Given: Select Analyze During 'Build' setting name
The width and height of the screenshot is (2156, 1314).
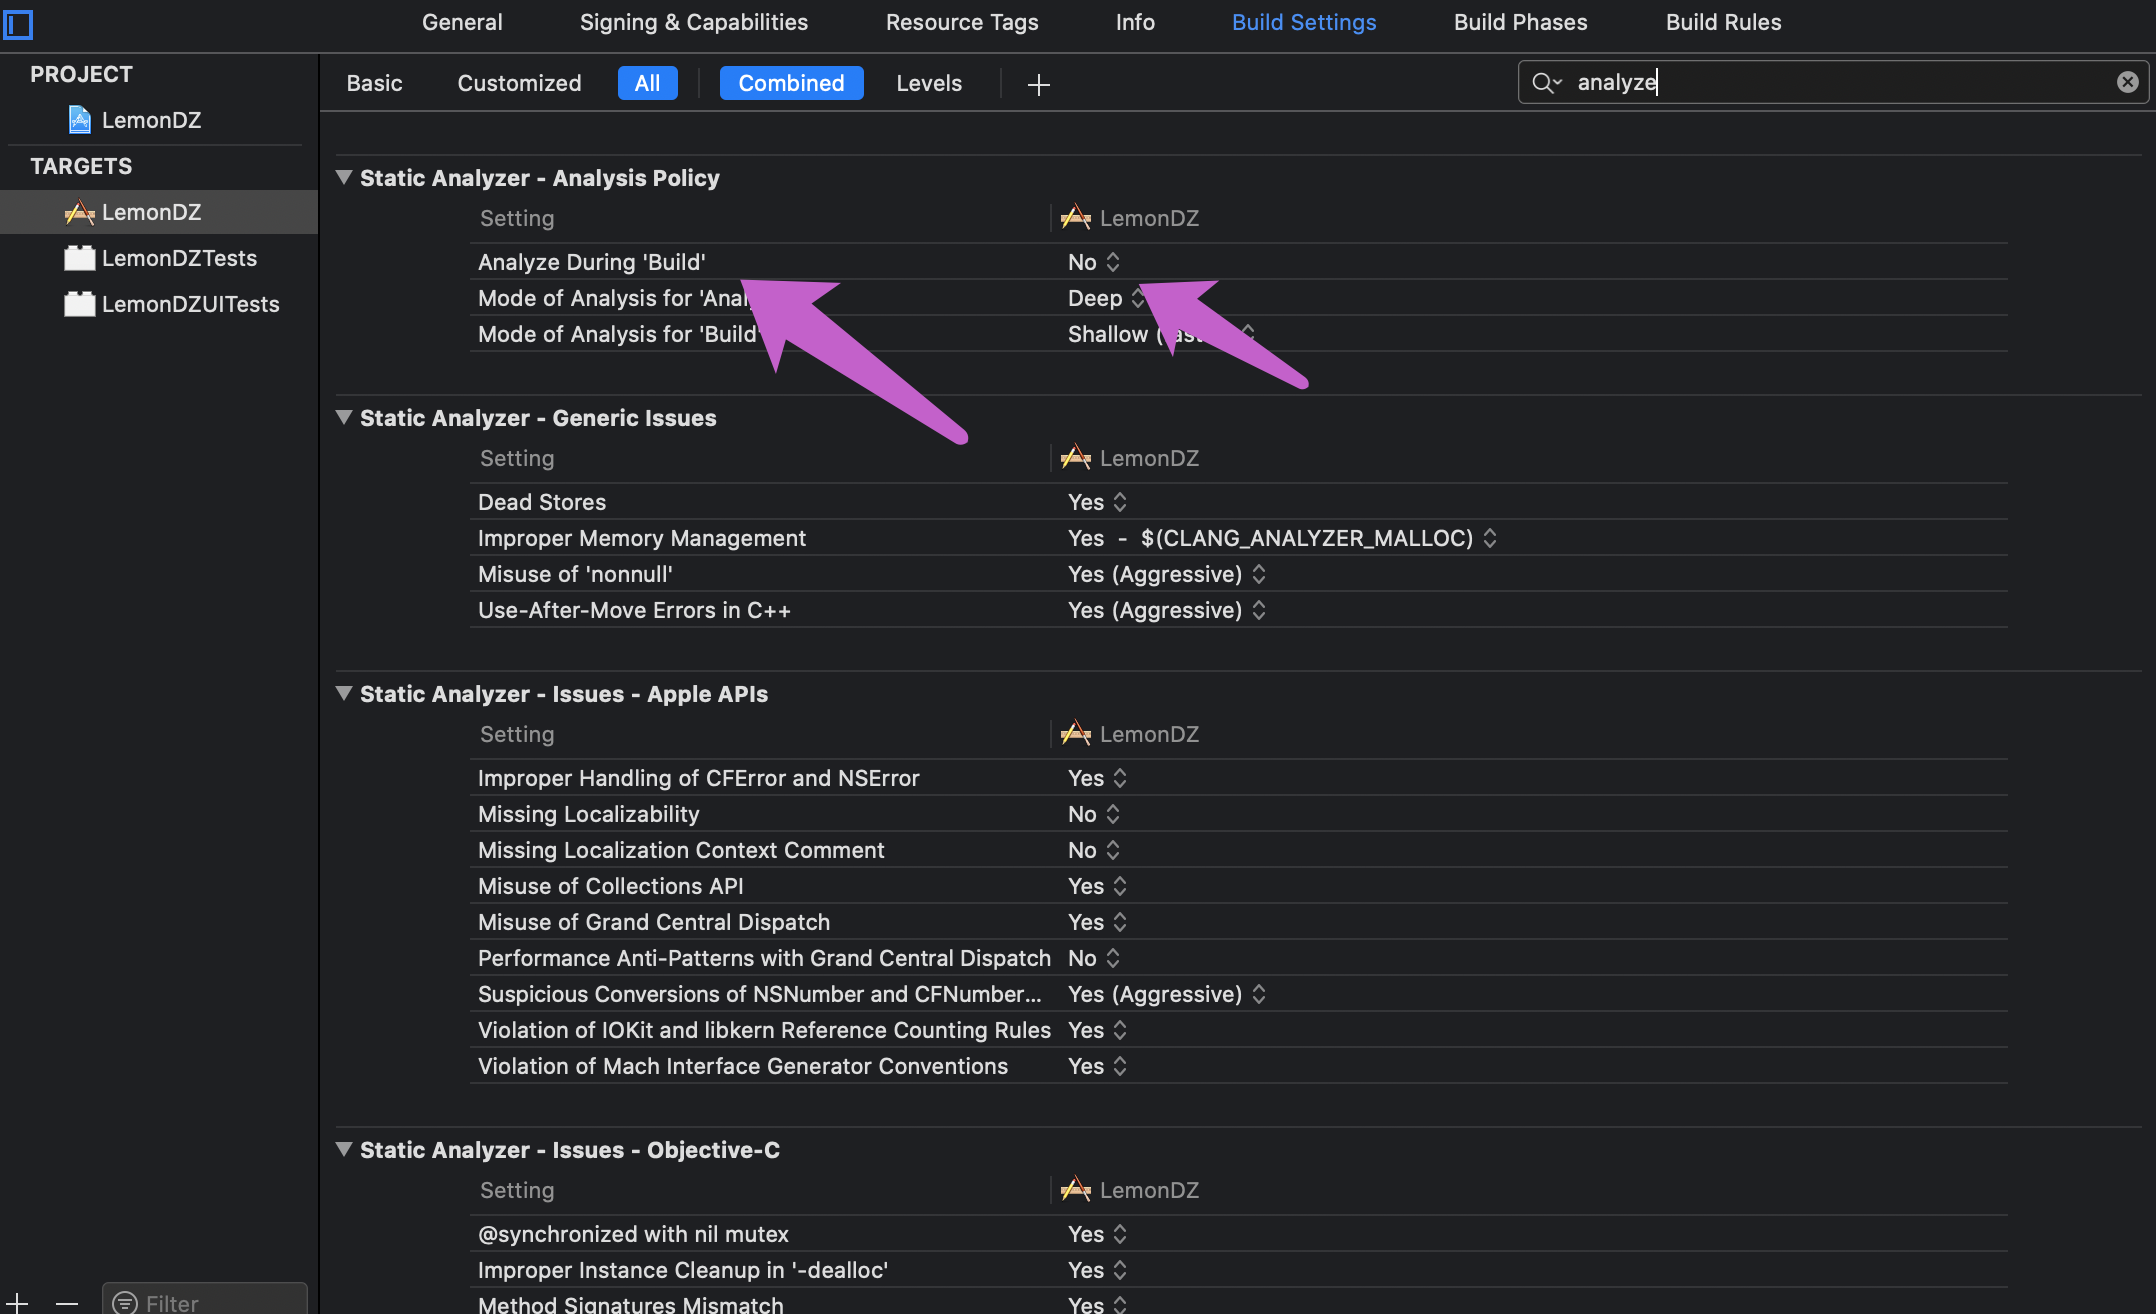Looking at the screenshot, I should pyautogui.click(x=591, y=262).
